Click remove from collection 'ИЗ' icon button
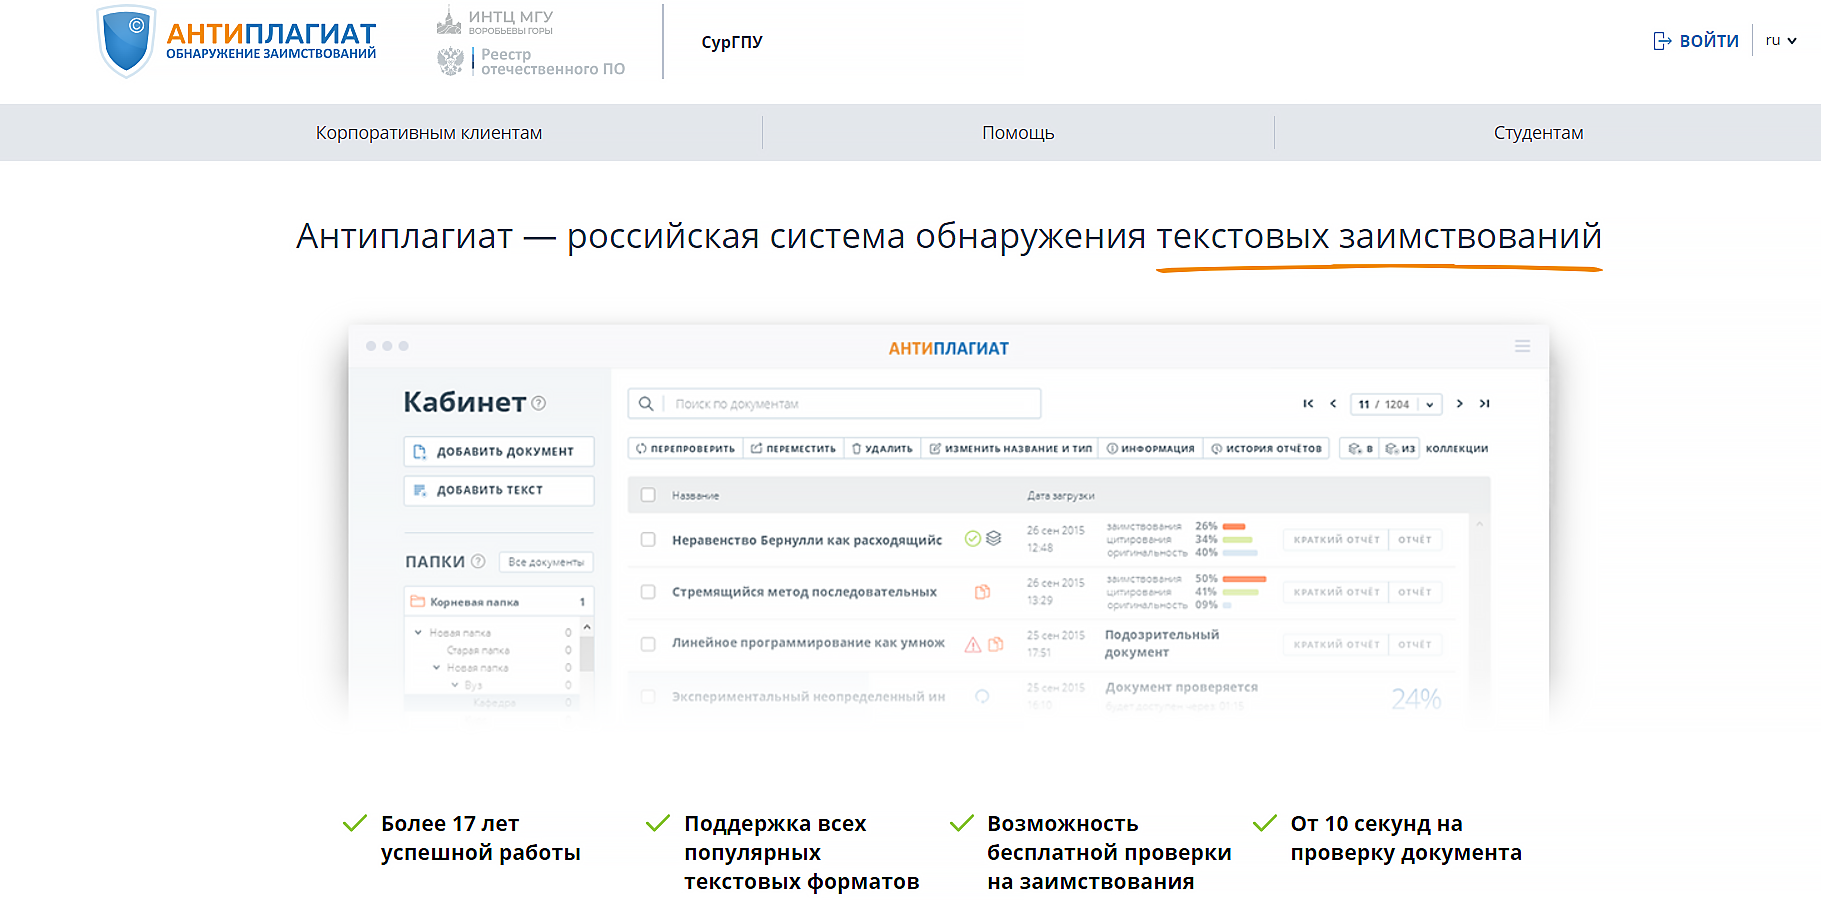The image size is (1821, 907). point(1399,449)
